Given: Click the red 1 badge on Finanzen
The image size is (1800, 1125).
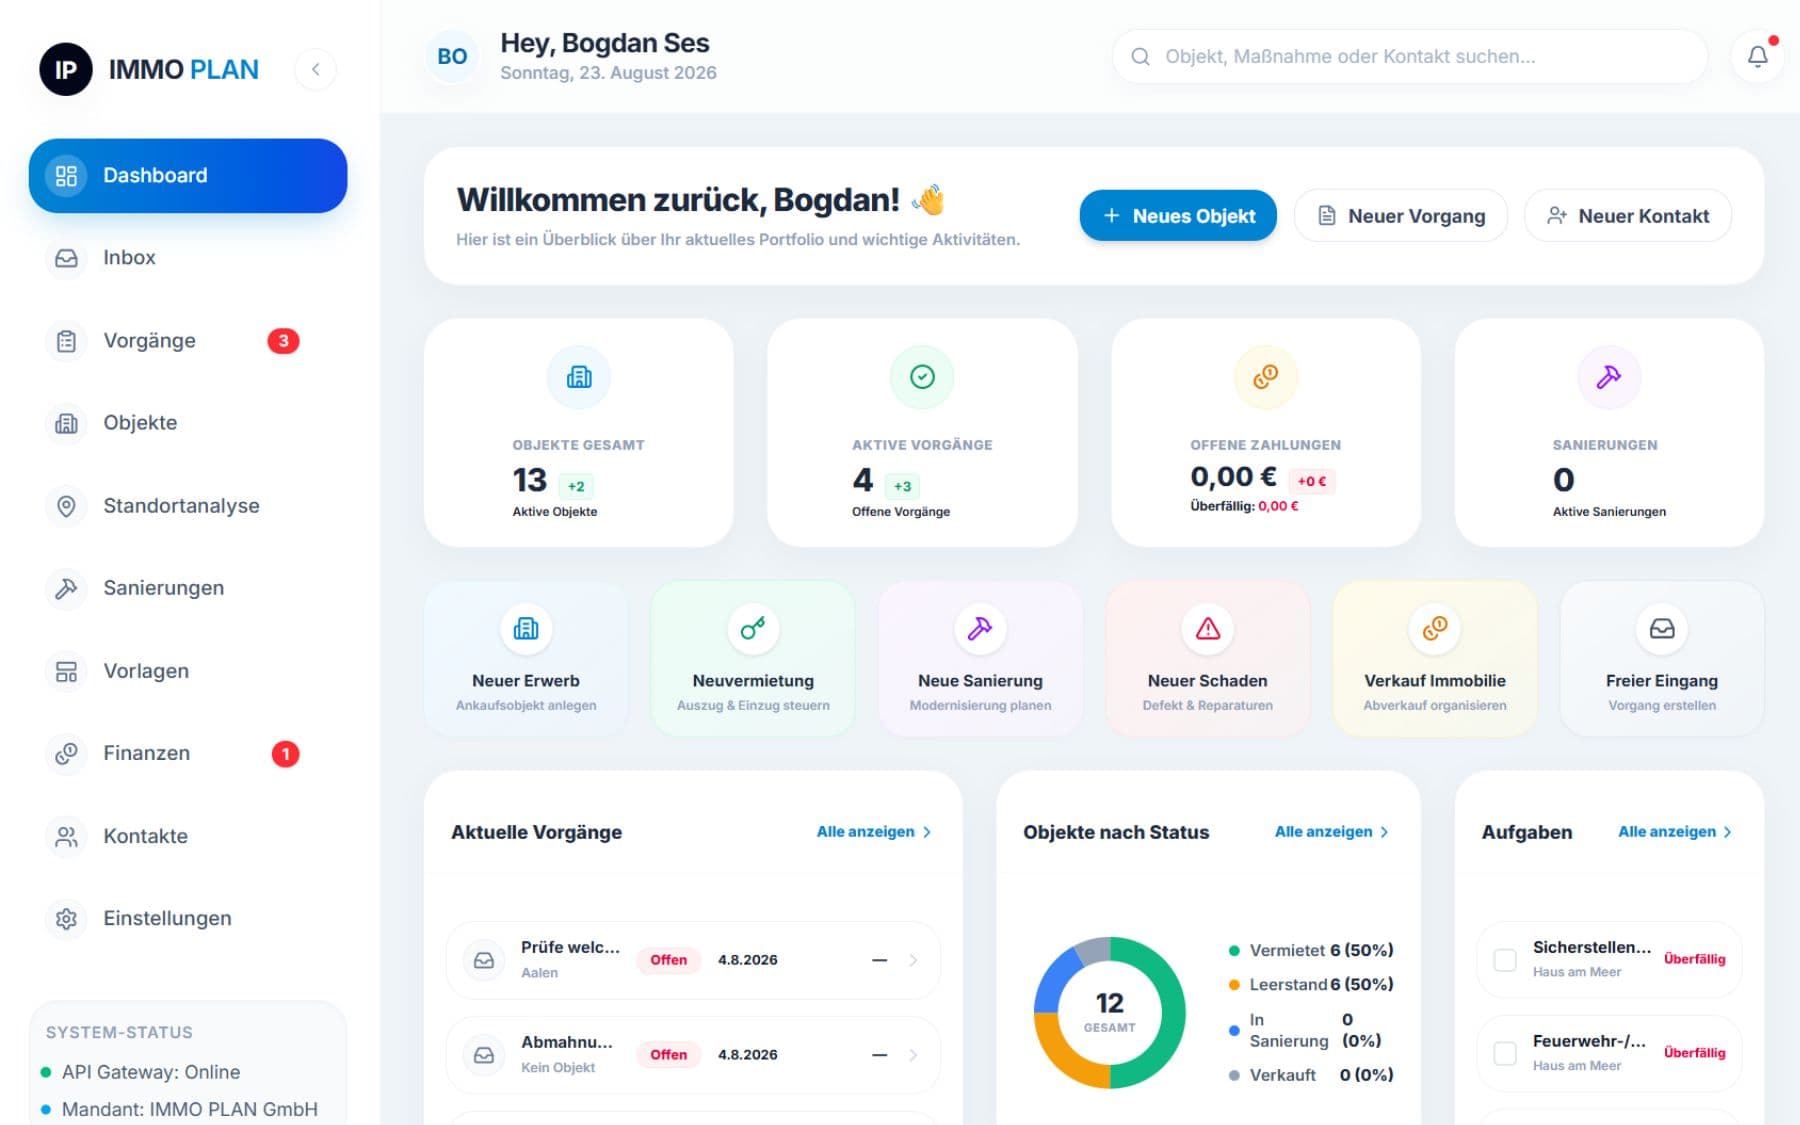Looking at the screenshot, I should (285, 753).
